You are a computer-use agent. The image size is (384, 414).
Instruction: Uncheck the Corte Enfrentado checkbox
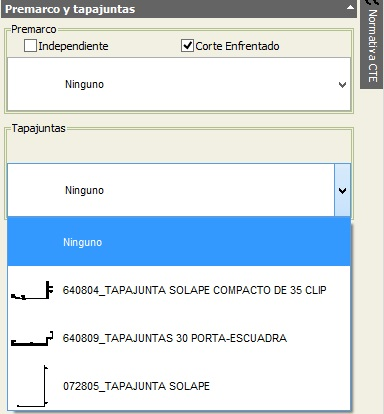point(187,46)
